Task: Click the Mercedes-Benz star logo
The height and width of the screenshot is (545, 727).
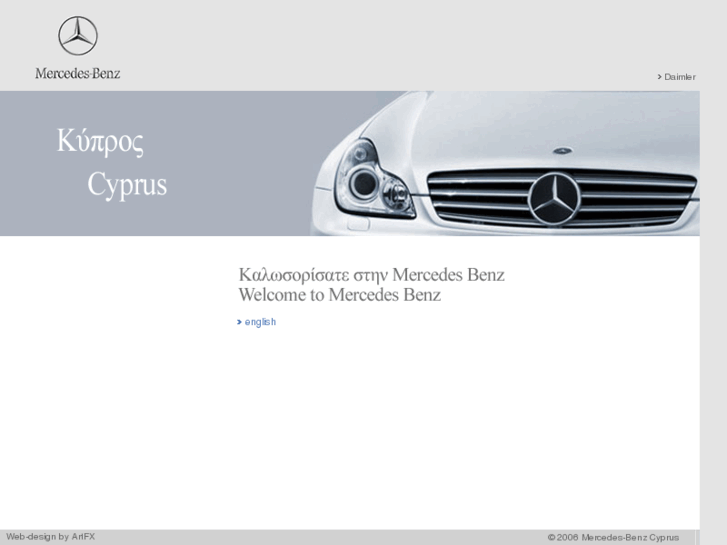Action: pos(78,36)
